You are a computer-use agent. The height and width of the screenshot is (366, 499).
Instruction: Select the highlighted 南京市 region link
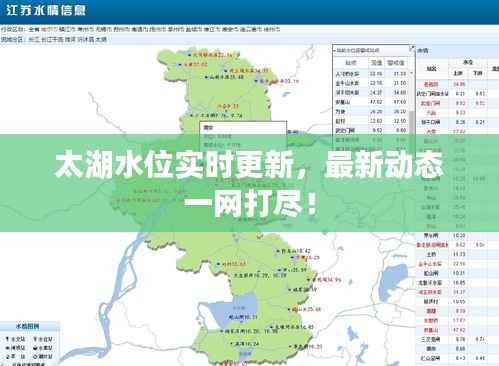[x=49, y=29]
